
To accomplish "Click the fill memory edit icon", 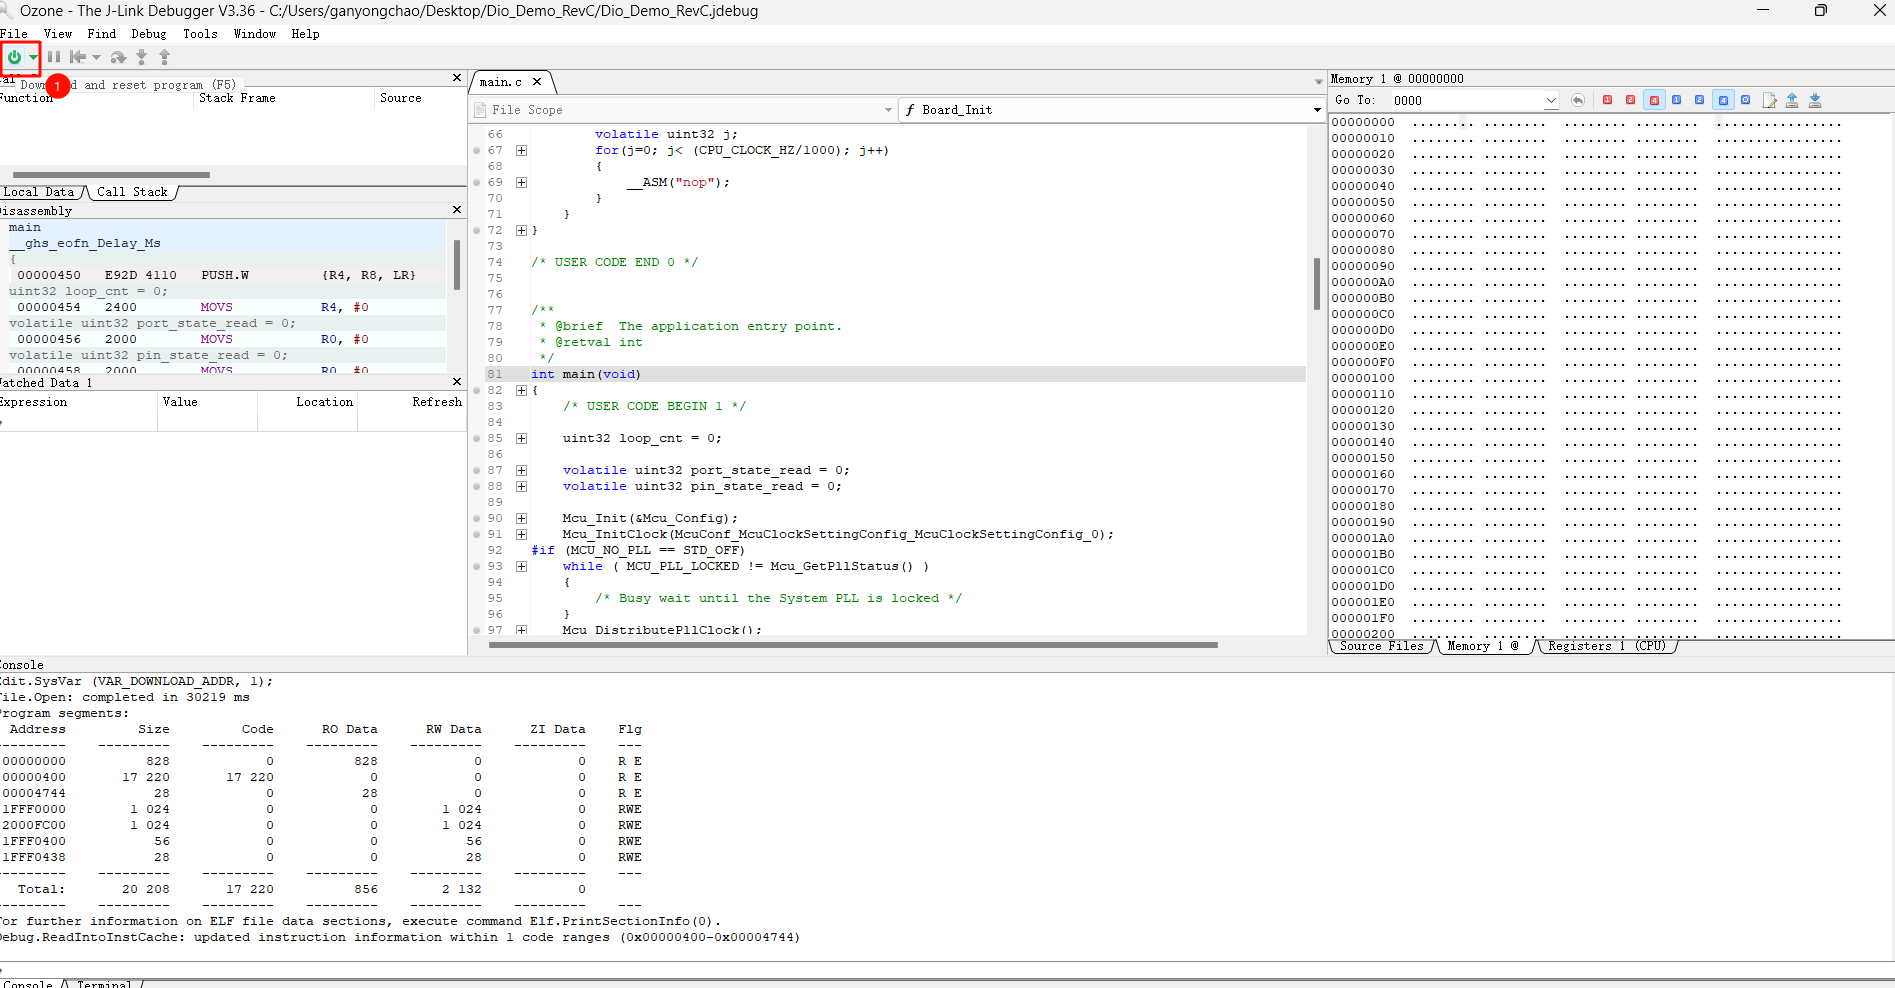I will 1769,100.
